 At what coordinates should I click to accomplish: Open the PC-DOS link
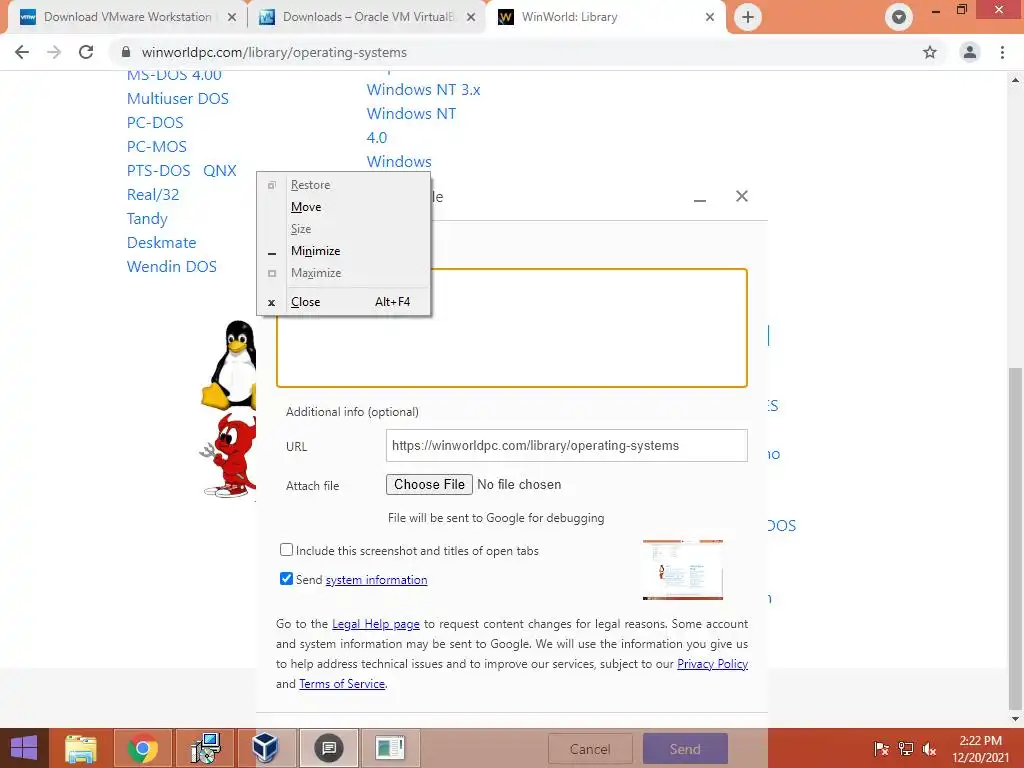pyautogui.click(x=155, y=123)
